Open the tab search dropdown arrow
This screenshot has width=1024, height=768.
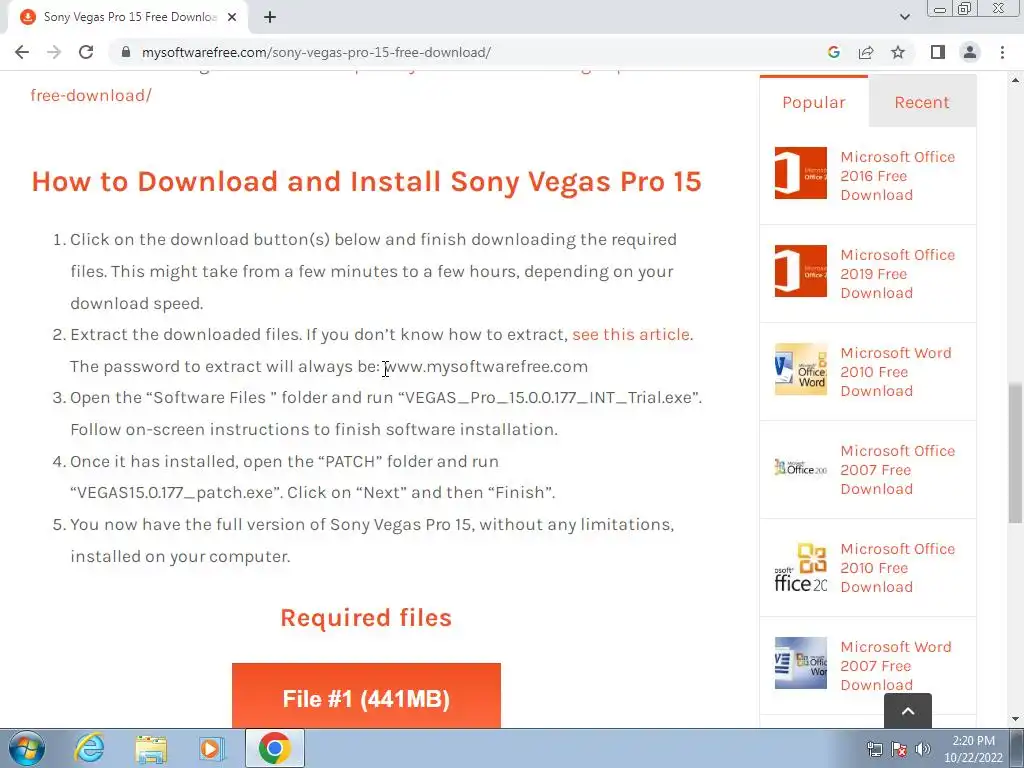click(904, 17)
